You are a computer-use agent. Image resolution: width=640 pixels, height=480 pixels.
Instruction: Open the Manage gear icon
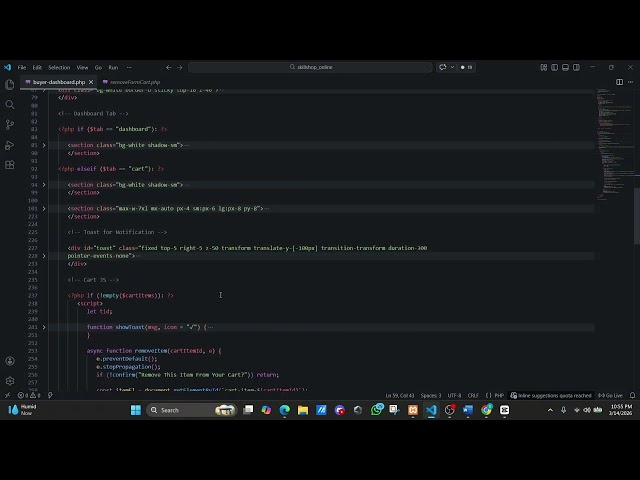point(10,380)
